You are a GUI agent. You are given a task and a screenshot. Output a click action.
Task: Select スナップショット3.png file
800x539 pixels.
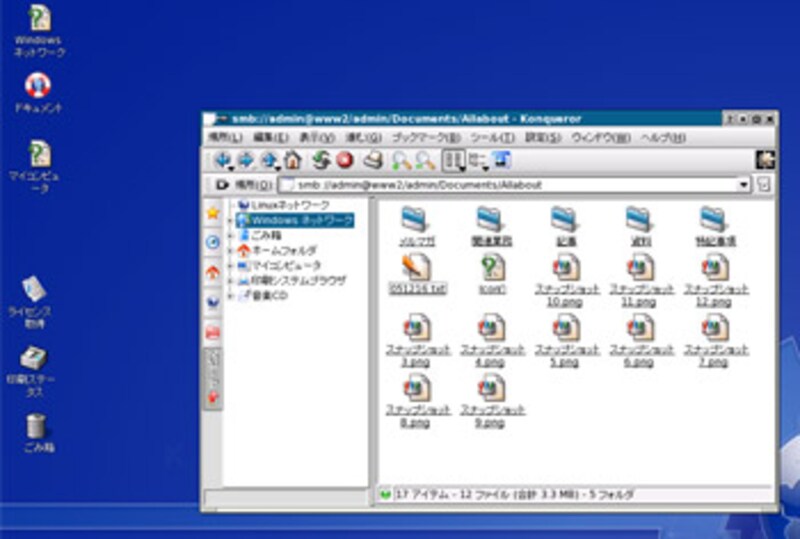point(416,341)
